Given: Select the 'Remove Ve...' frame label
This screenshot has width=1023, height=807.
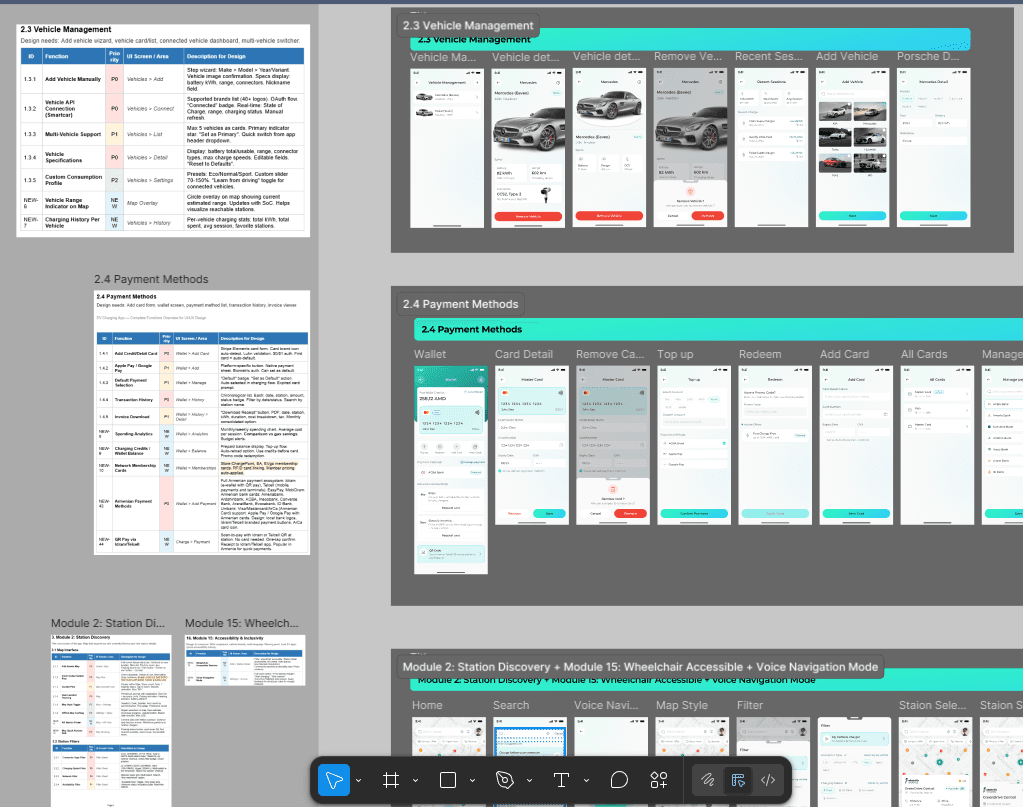Looking at the screenshot, I should 688,56.
